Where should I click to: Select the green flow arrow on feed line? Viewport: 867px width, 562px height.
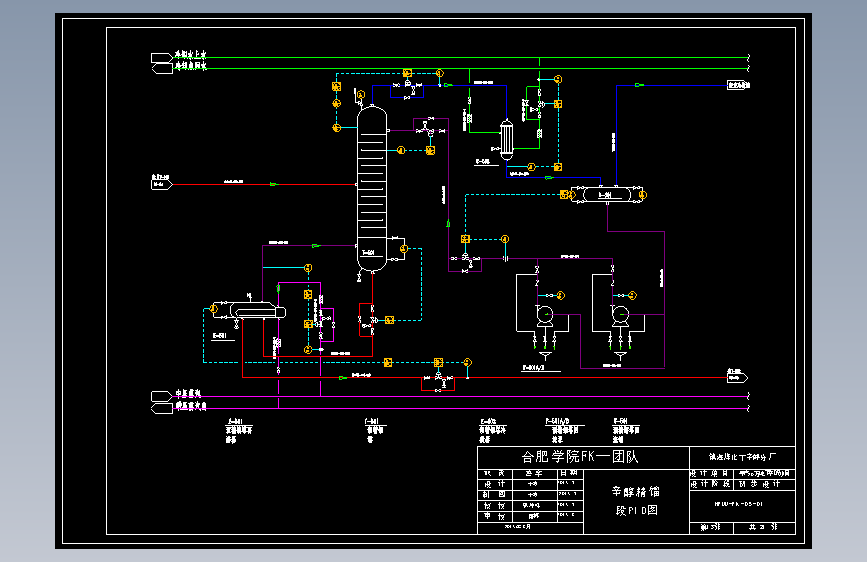point(274,184)
